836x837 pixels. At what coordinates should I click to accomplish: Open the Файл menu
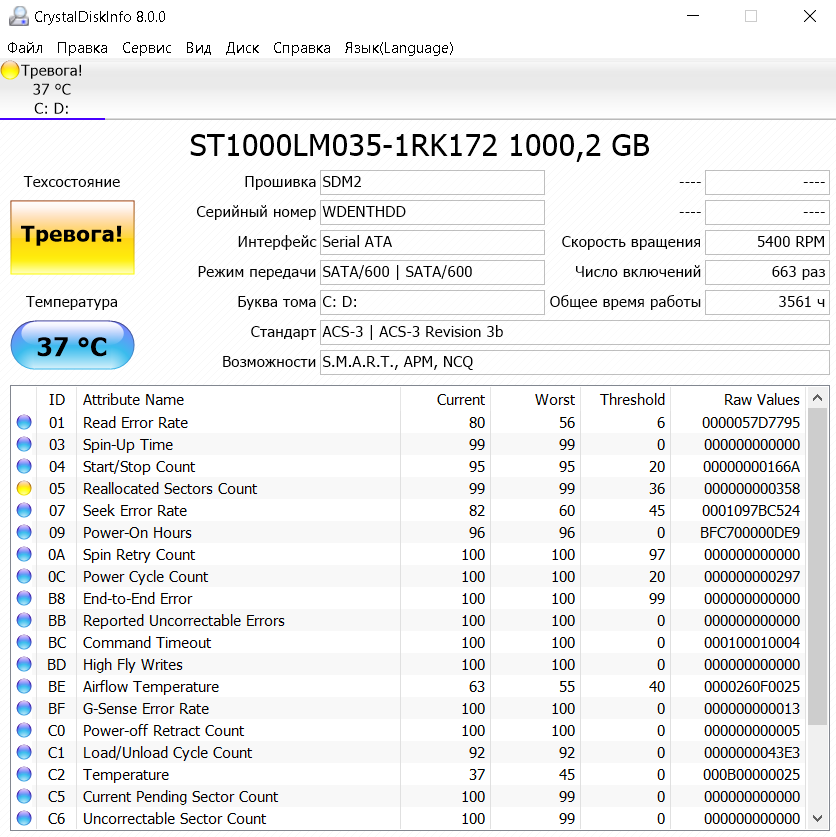(25, 48)
